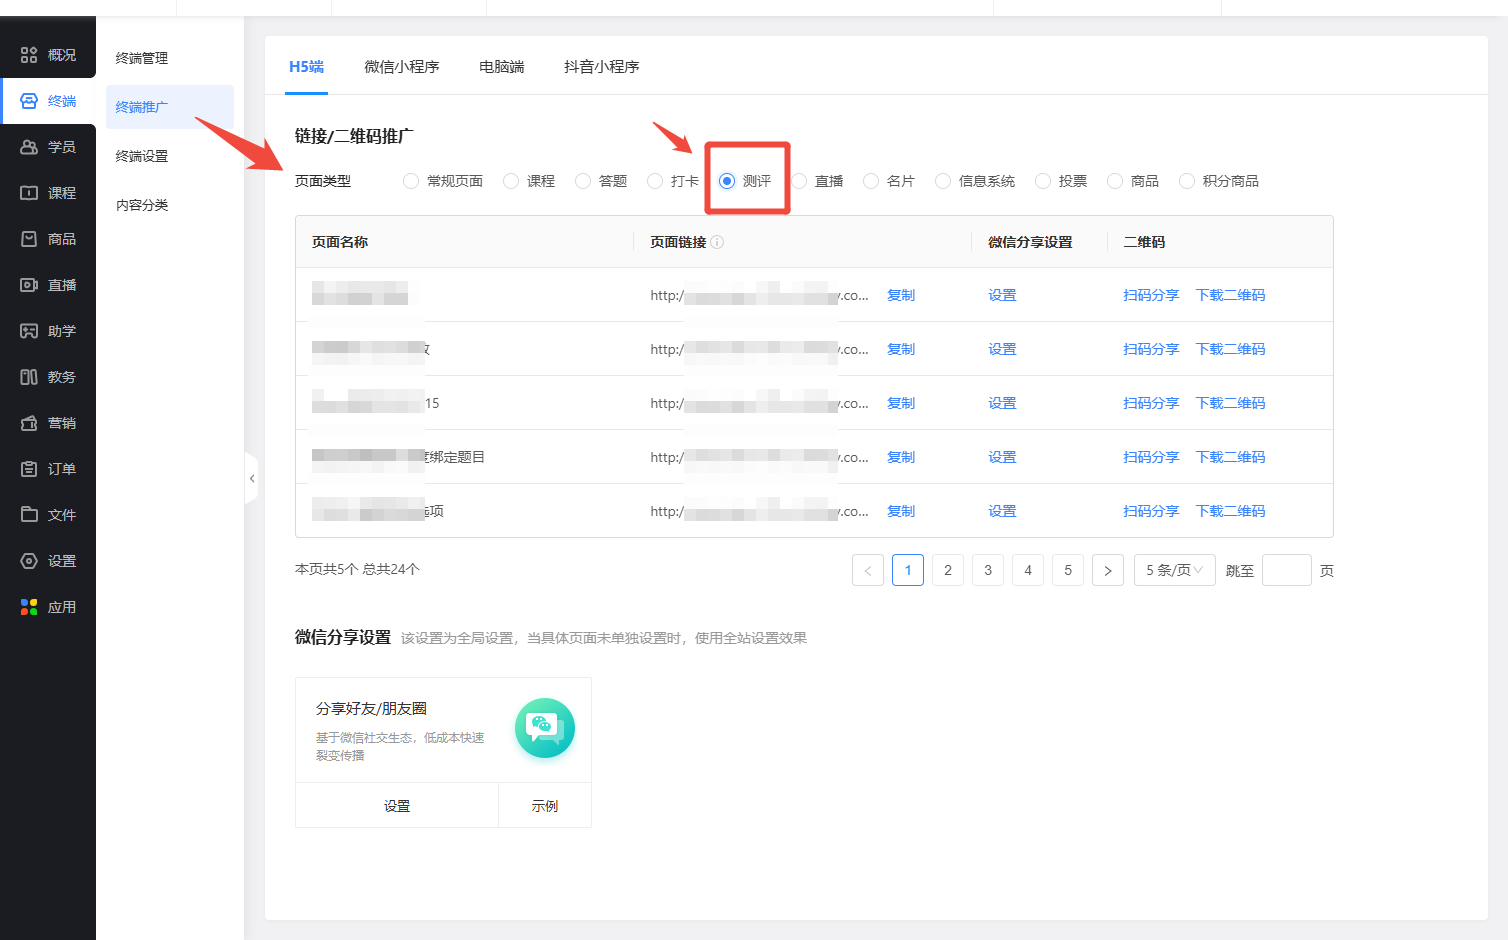Switch to the 抖音小程序 tab
This screenshot has height=940, width=1508.
click(x=601, y=67)
